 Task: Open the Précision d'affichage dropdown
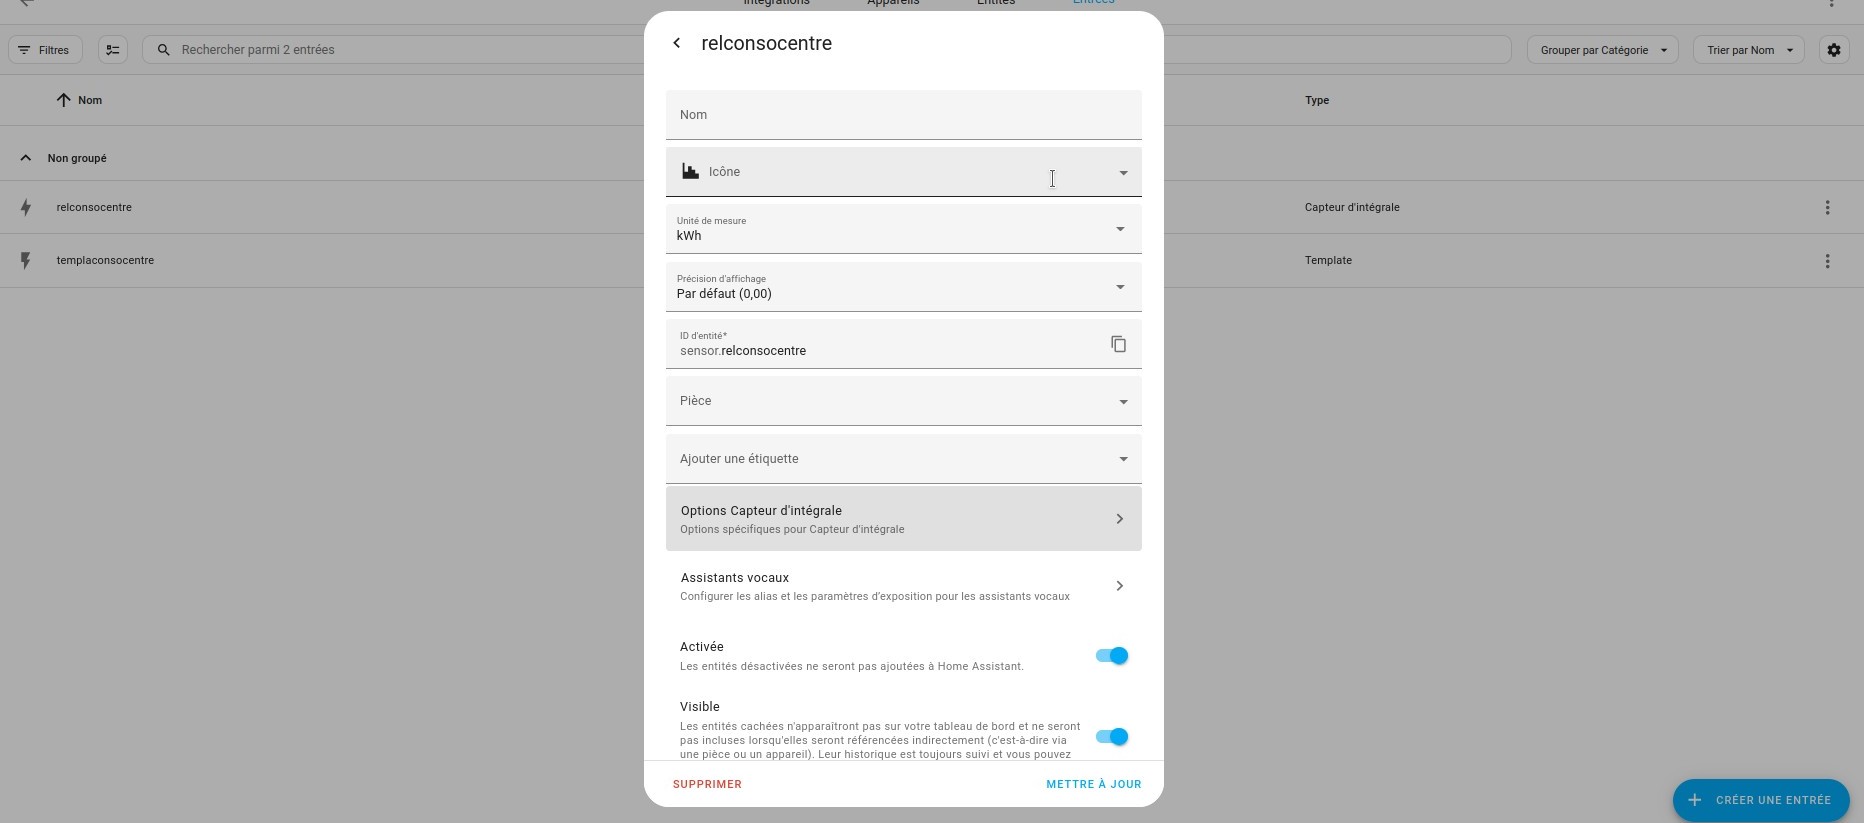(904, 287)
